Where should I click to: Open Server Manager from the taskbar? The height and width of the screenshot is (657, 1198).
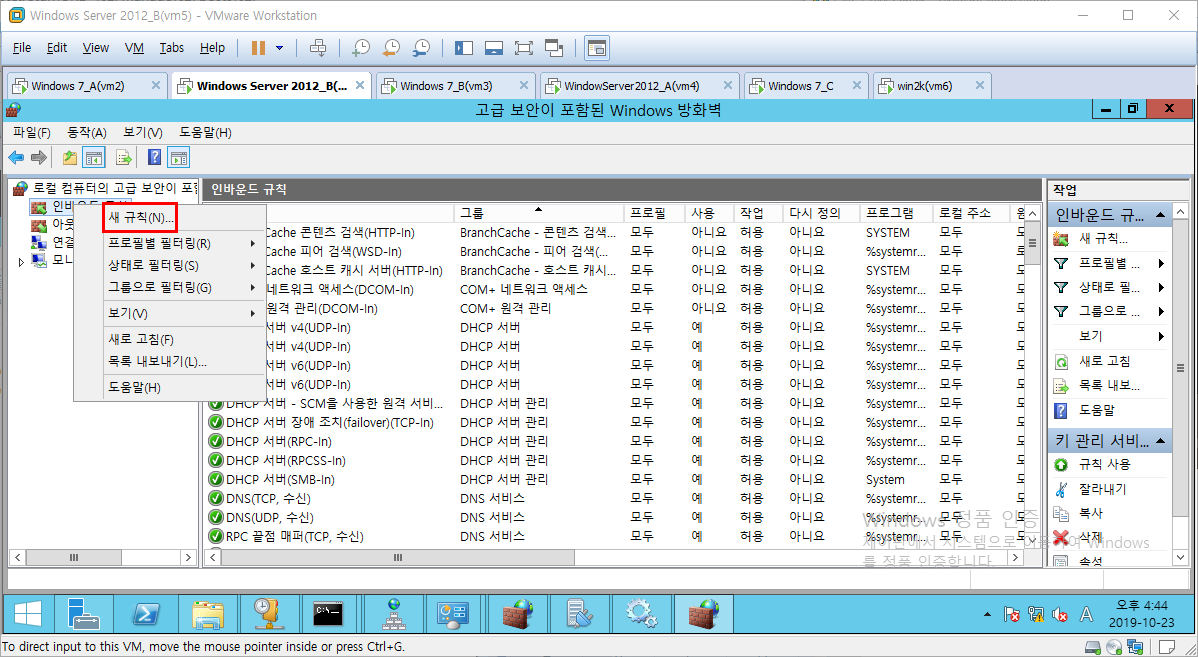click(83, 613)
